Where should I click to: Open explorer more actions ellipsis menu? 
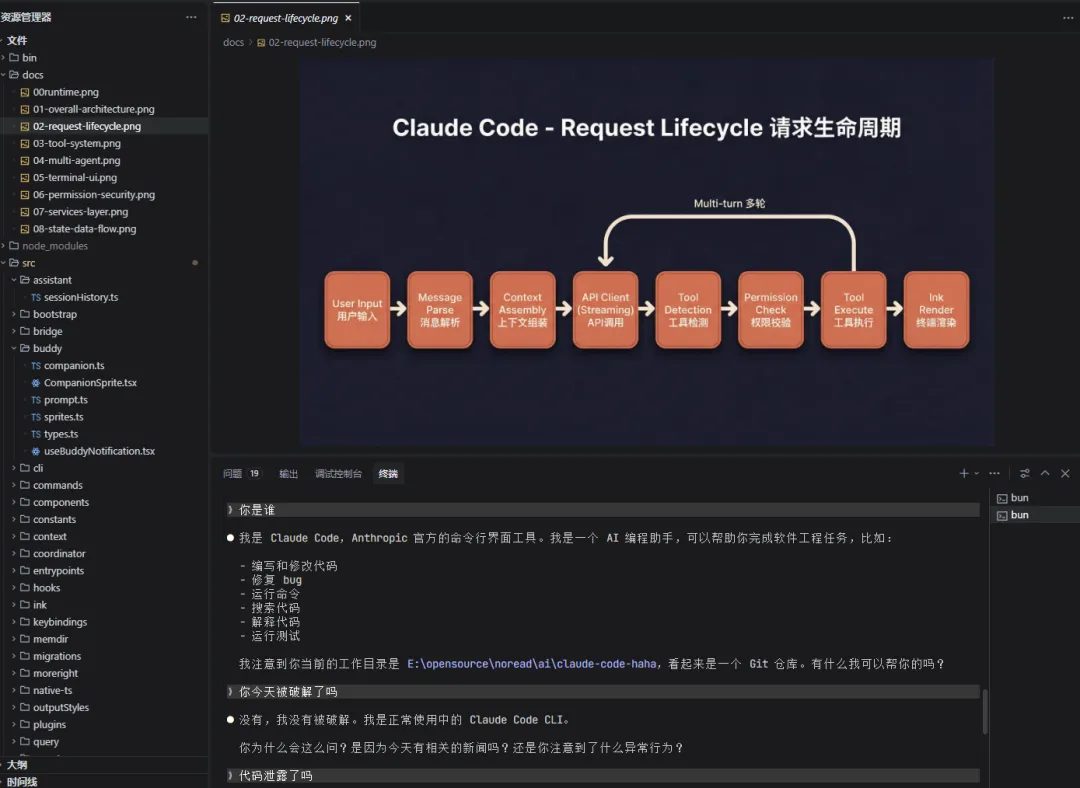[191, 17]
